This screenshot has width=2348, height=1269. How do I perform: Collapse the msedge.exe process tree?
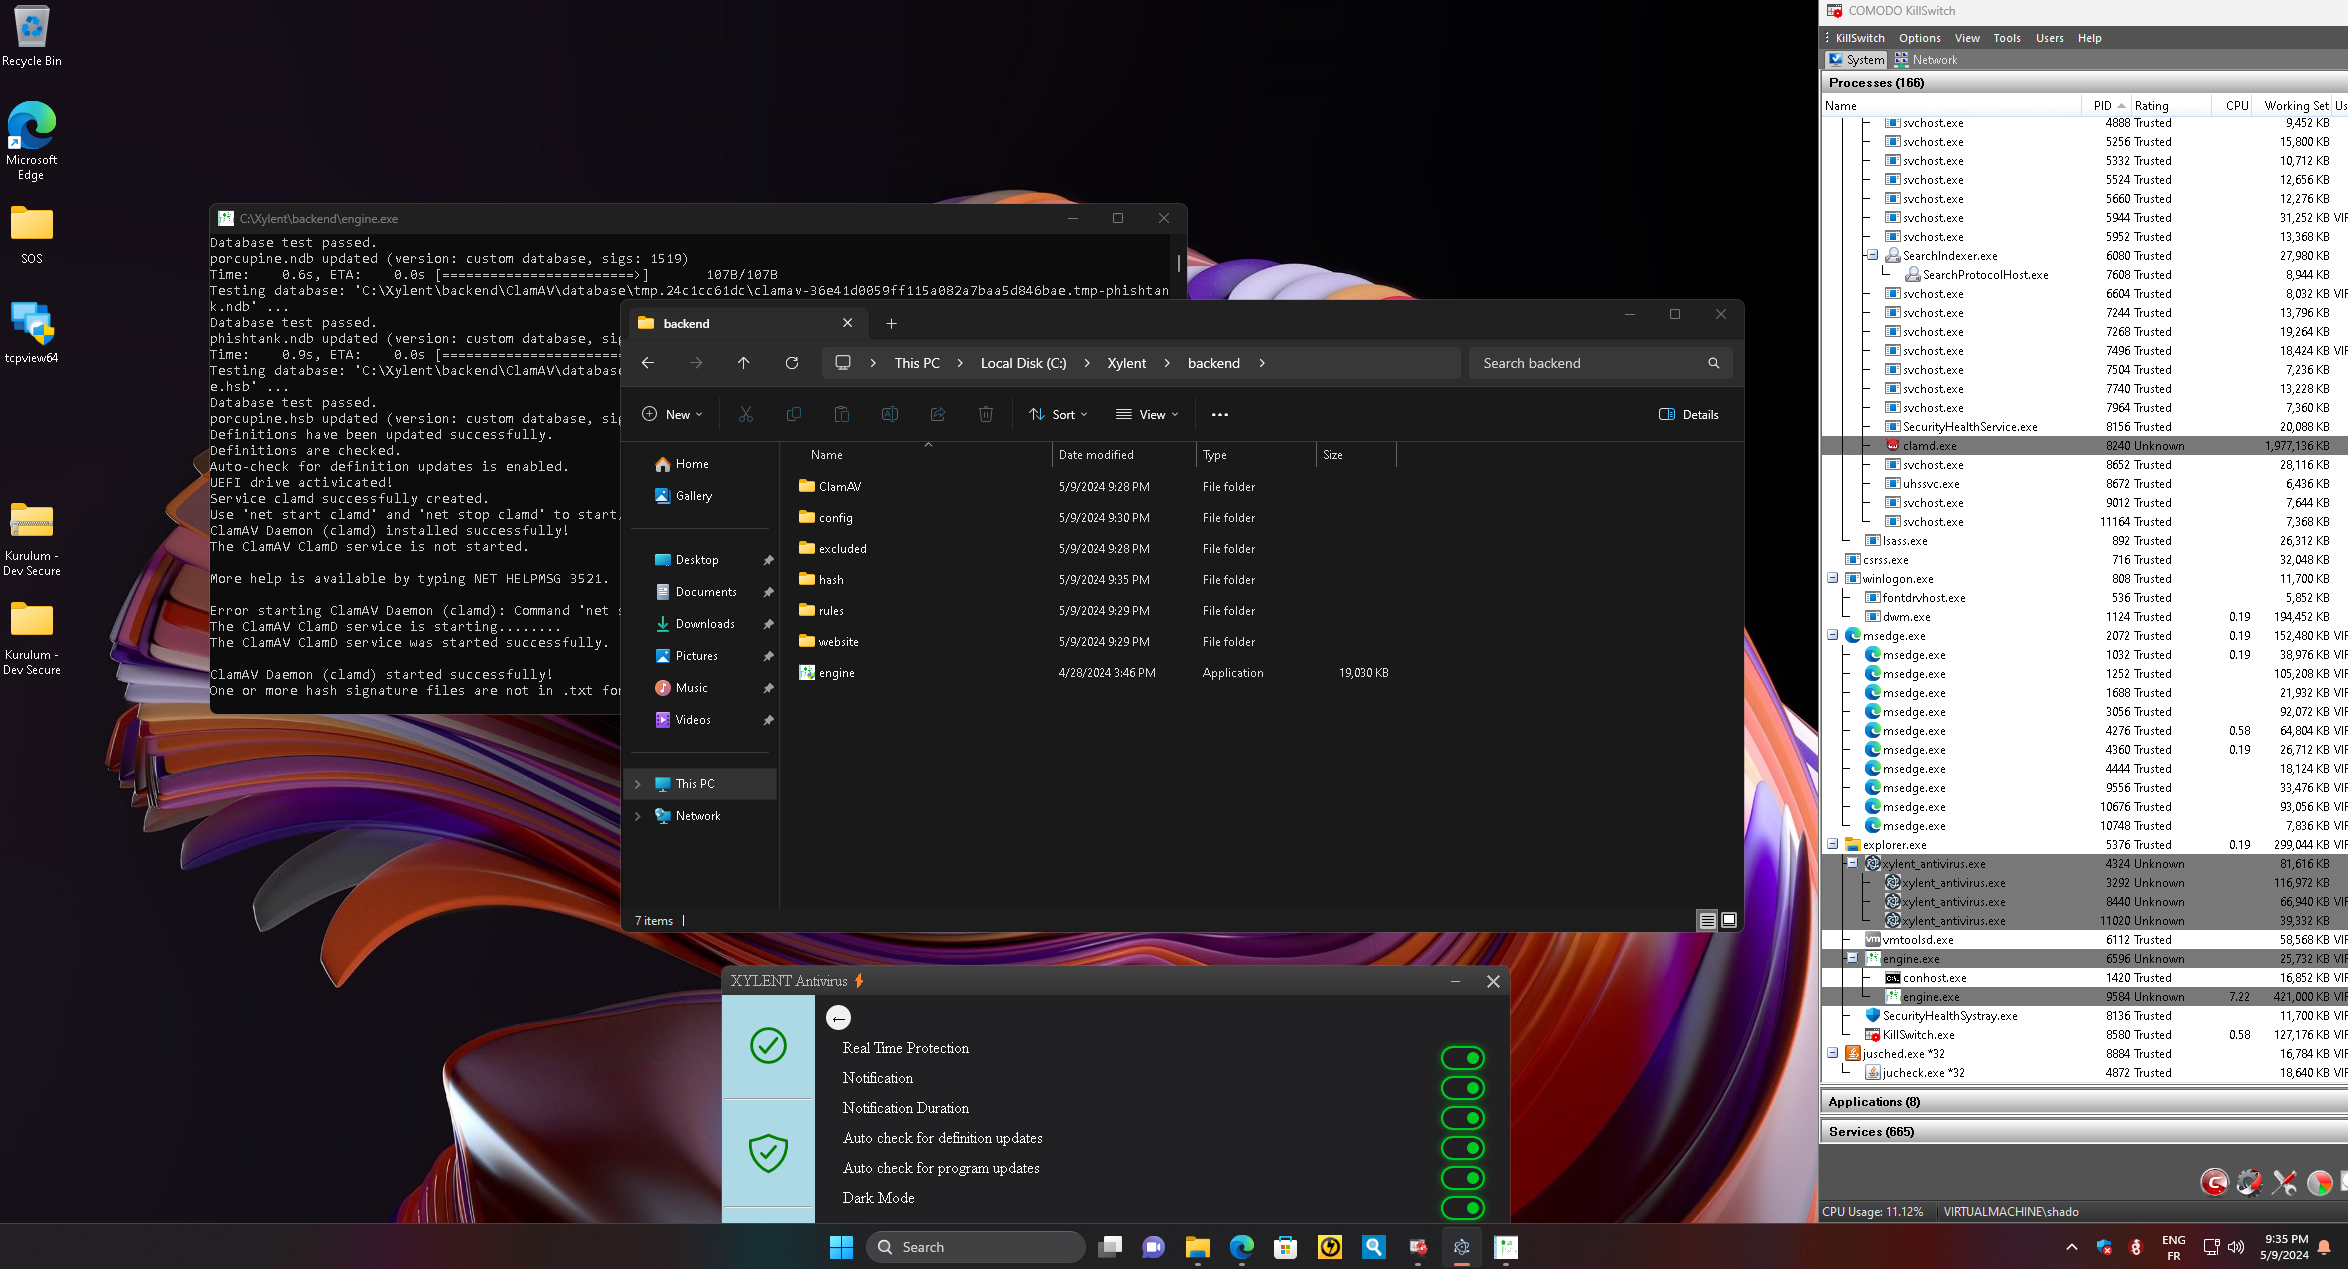point(1832,635)
